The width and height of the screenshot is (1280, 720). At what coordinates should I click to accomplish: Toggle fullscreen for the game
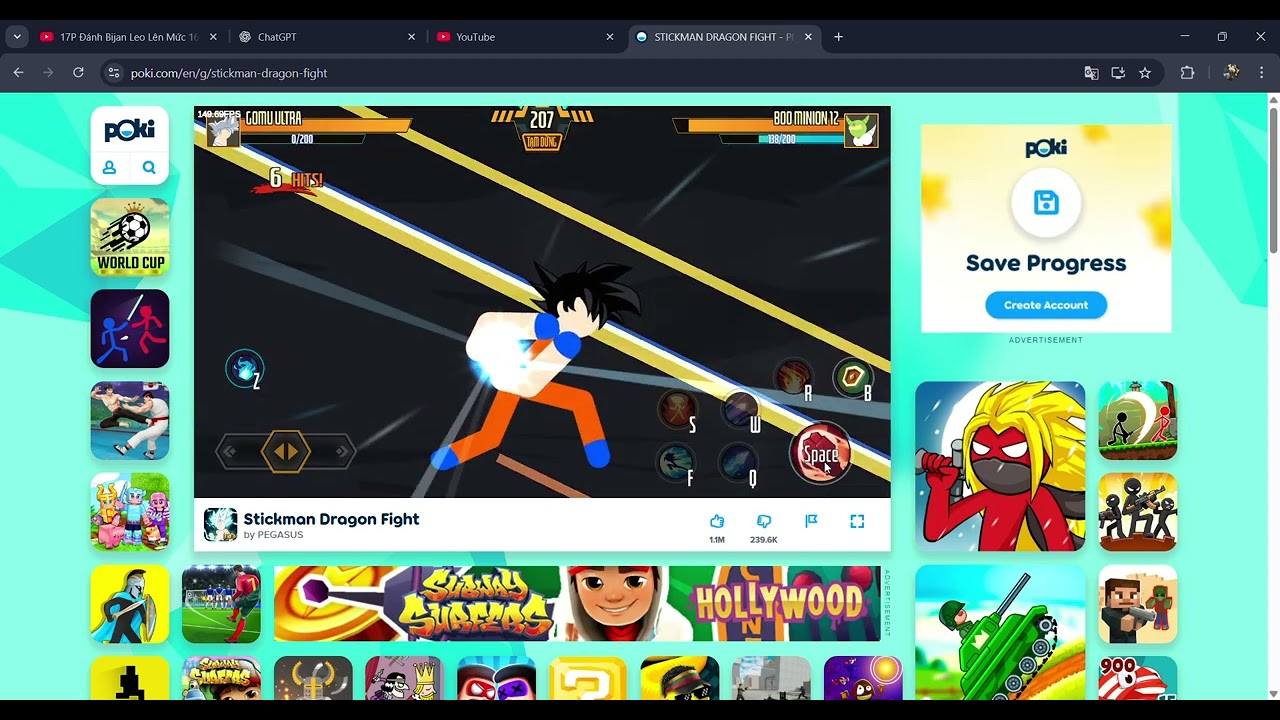click(857, 521)
